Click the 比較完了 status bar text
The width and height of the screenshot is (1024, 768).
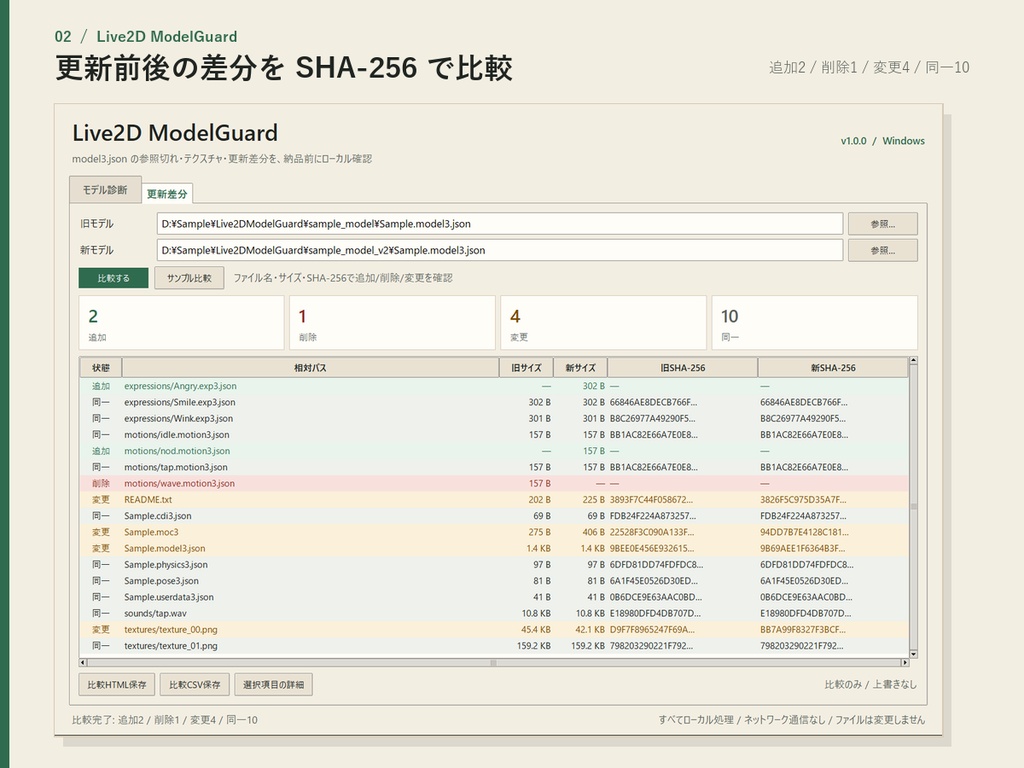click(x=165, y=720)
